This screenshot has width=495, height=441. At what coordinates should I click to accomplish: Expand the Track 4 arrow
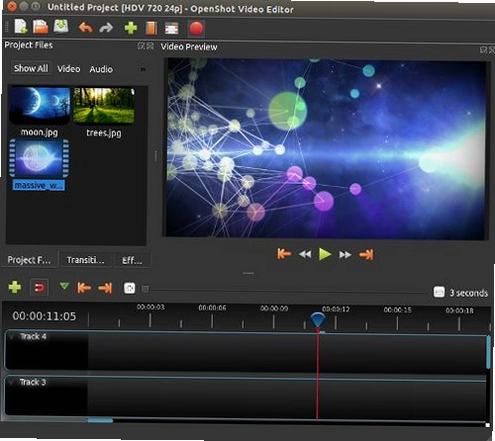pyautogui.click(x=12, y=336)
